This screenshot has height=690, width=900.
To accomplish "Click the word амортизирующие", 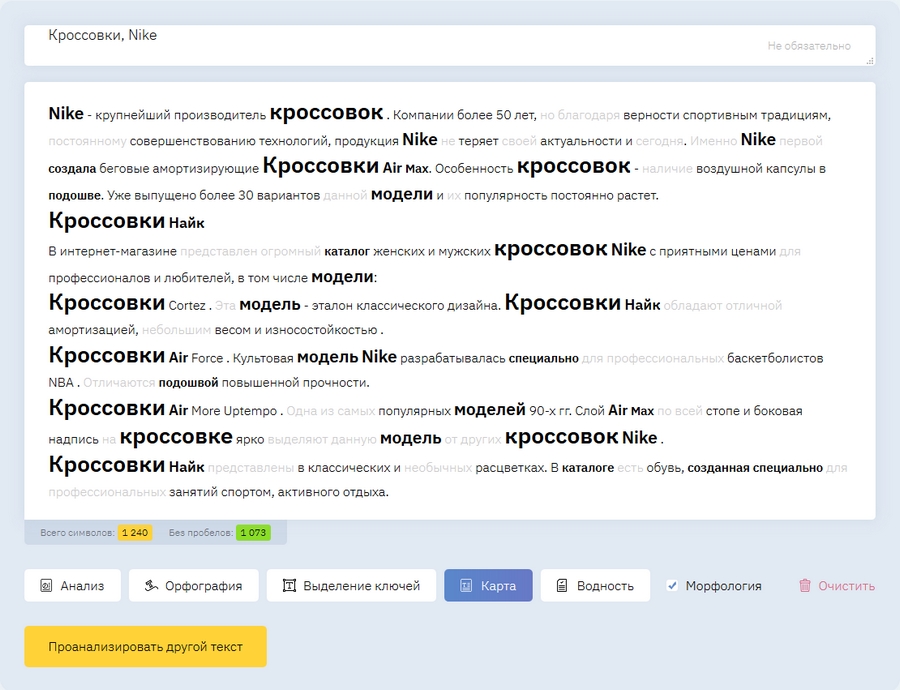I will click(205, 169).
